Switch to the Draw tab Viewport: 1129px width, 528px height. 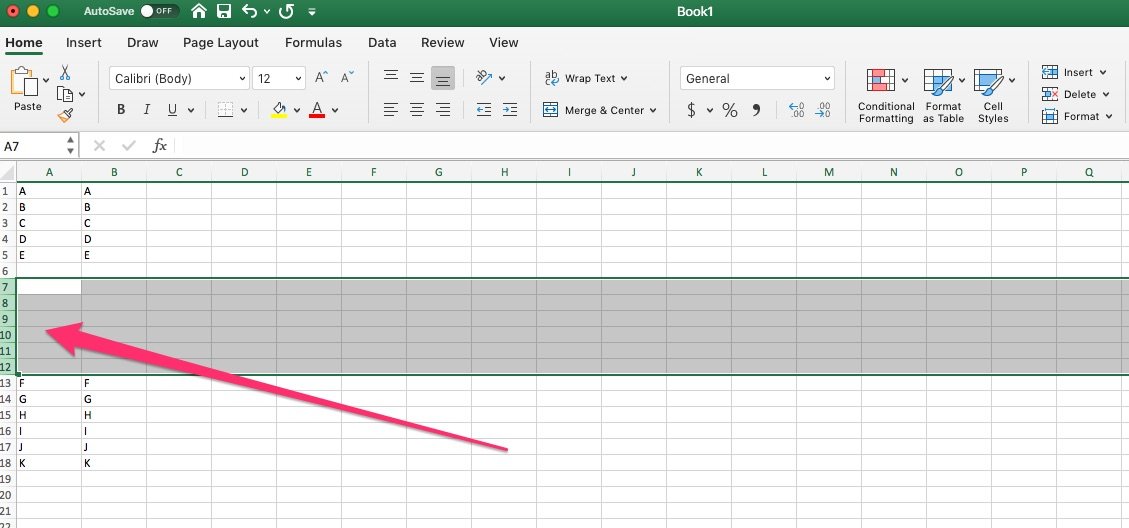143,42
